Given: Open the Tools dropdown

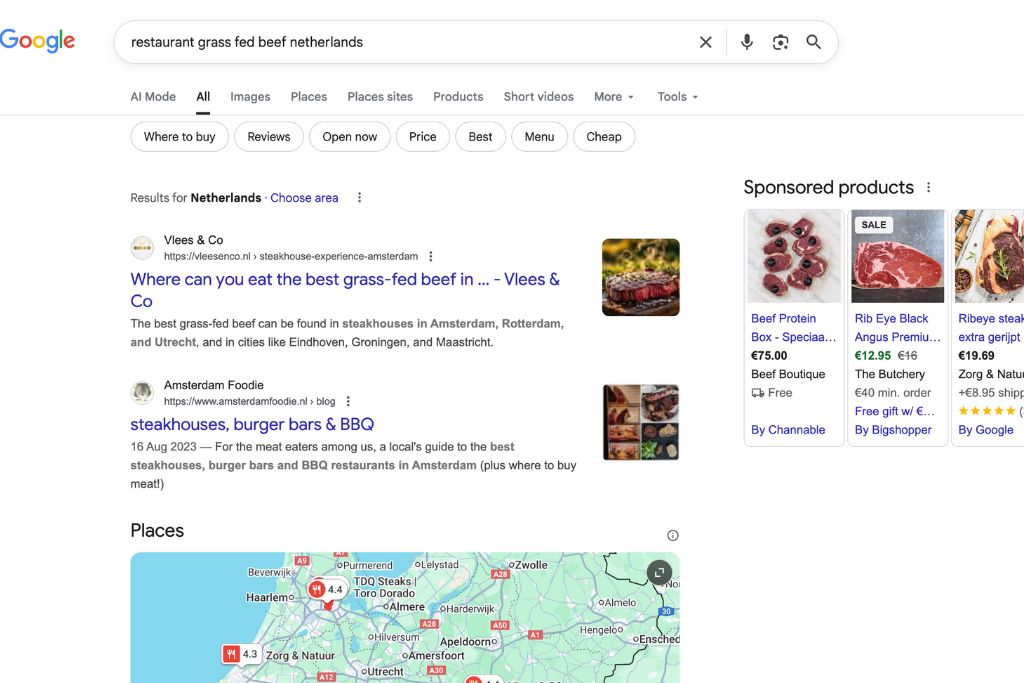Looking at the screenshot, I should 678,97.
